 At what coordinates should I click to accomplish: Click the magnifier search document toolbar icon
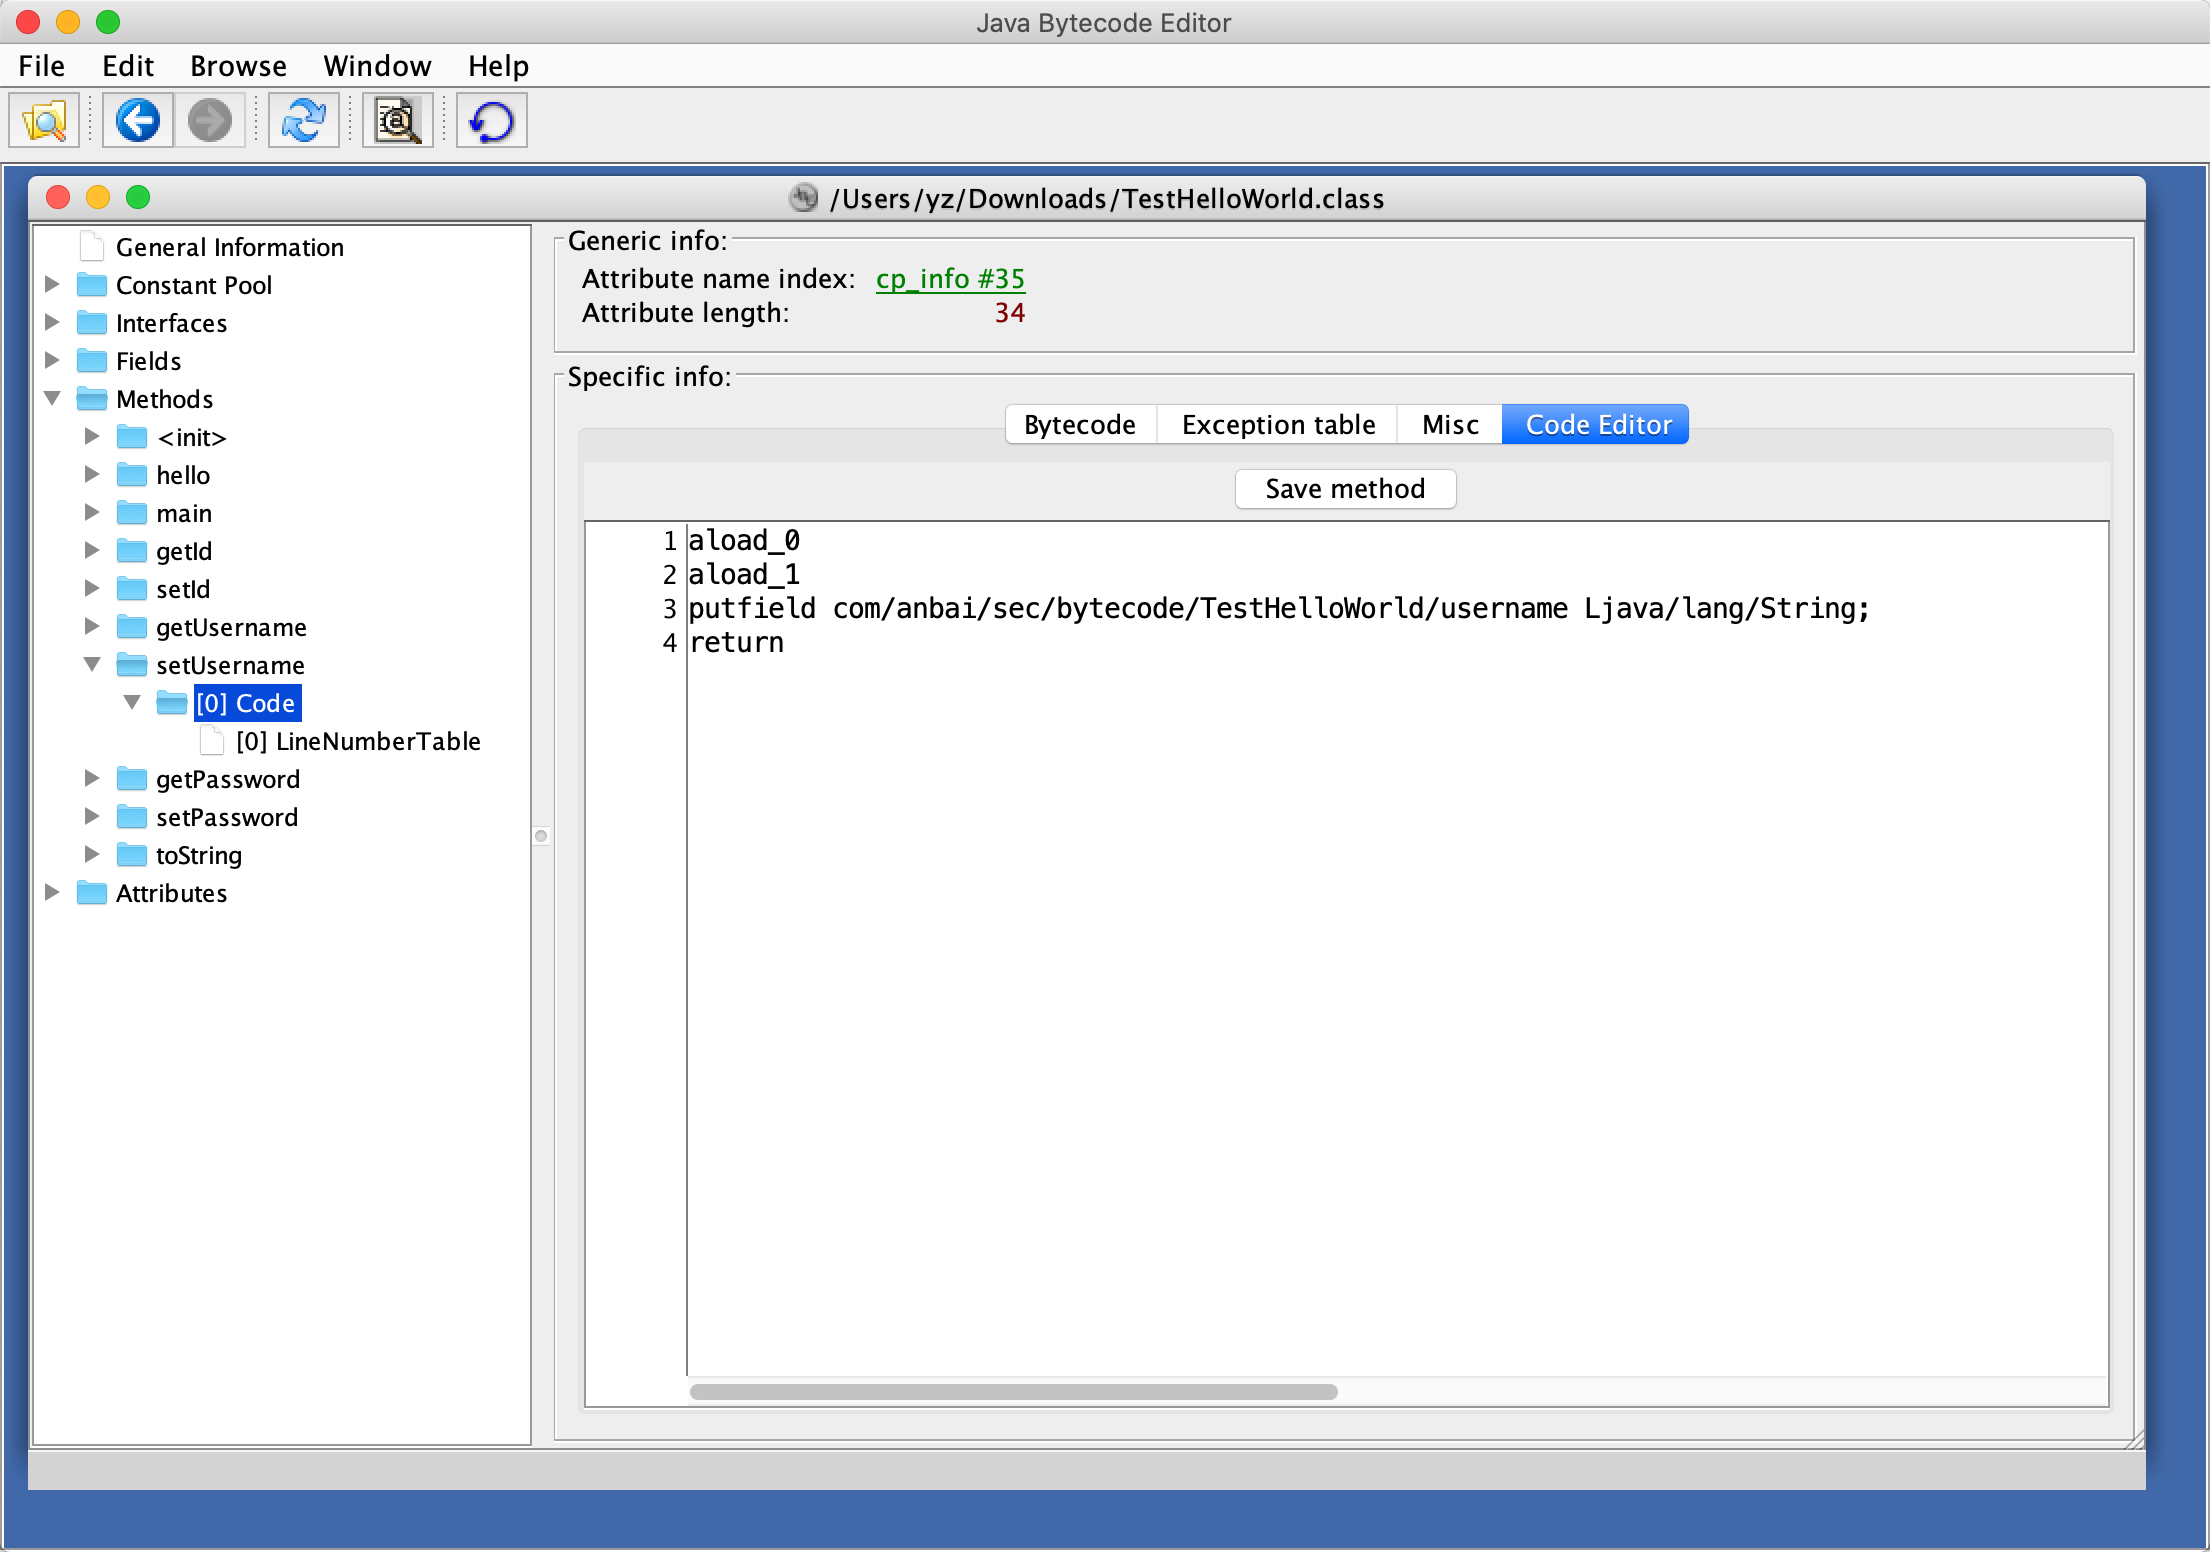click(397, 121)
